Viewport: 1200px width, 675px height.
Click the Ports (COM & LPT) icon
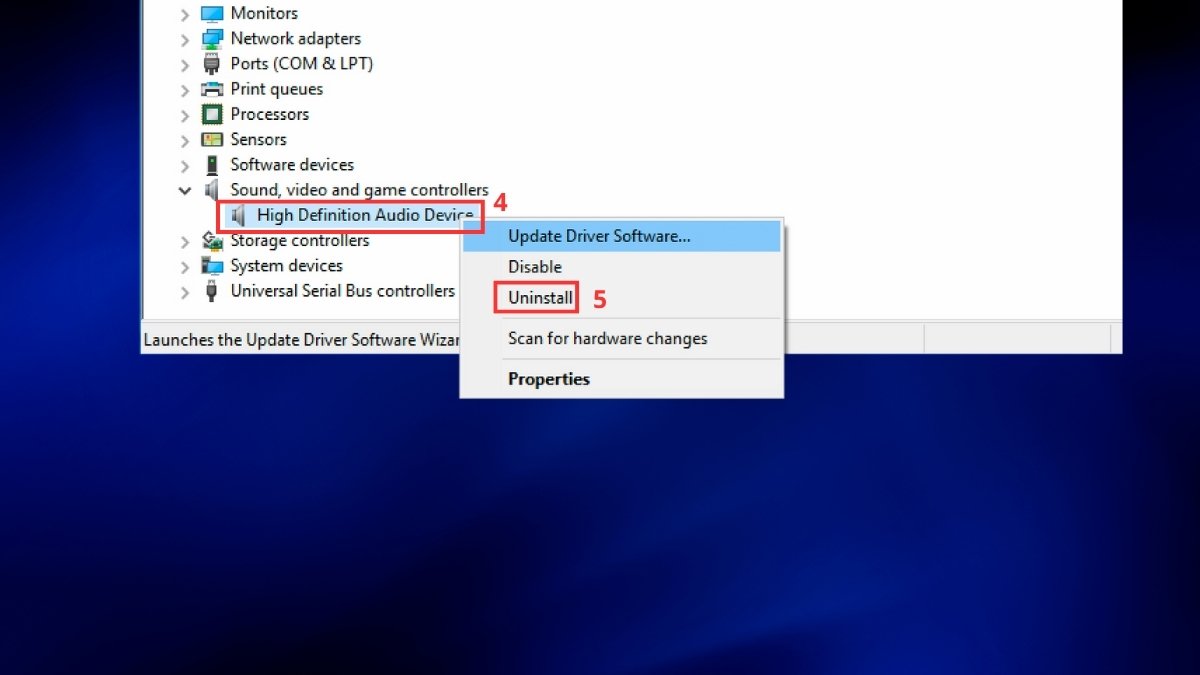[x=211, y=63]
